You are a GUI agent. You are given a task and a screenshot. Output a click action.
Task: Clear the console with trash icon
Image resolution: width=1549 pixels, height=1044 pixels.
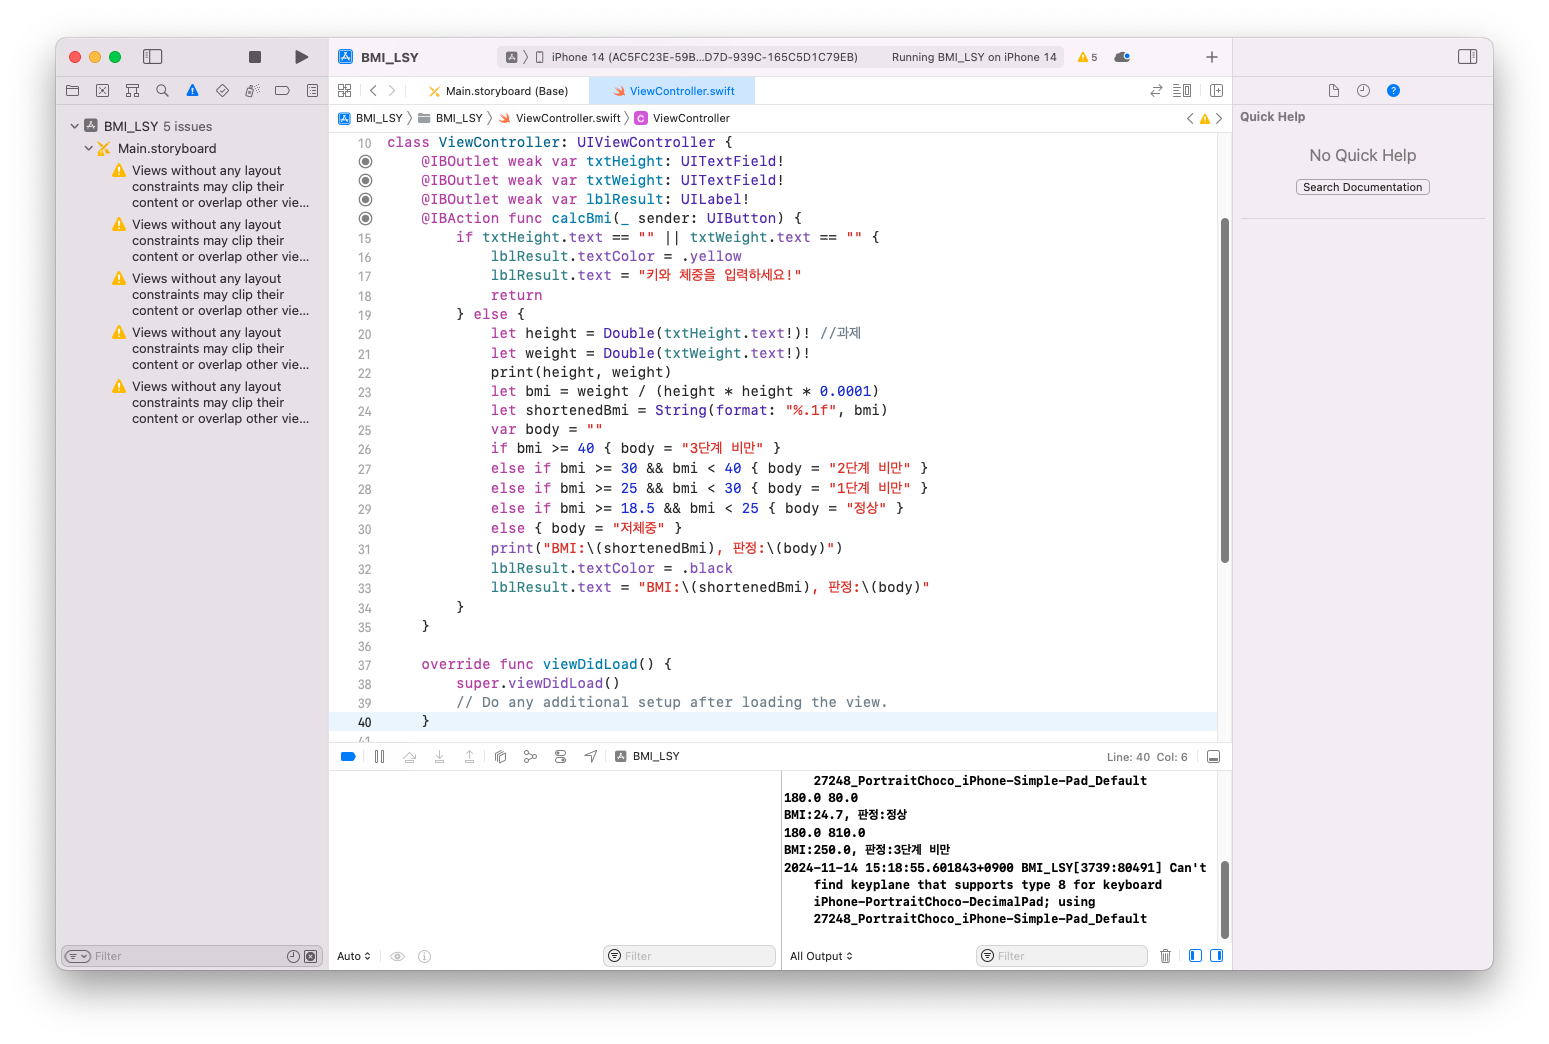click(1165, 956)
